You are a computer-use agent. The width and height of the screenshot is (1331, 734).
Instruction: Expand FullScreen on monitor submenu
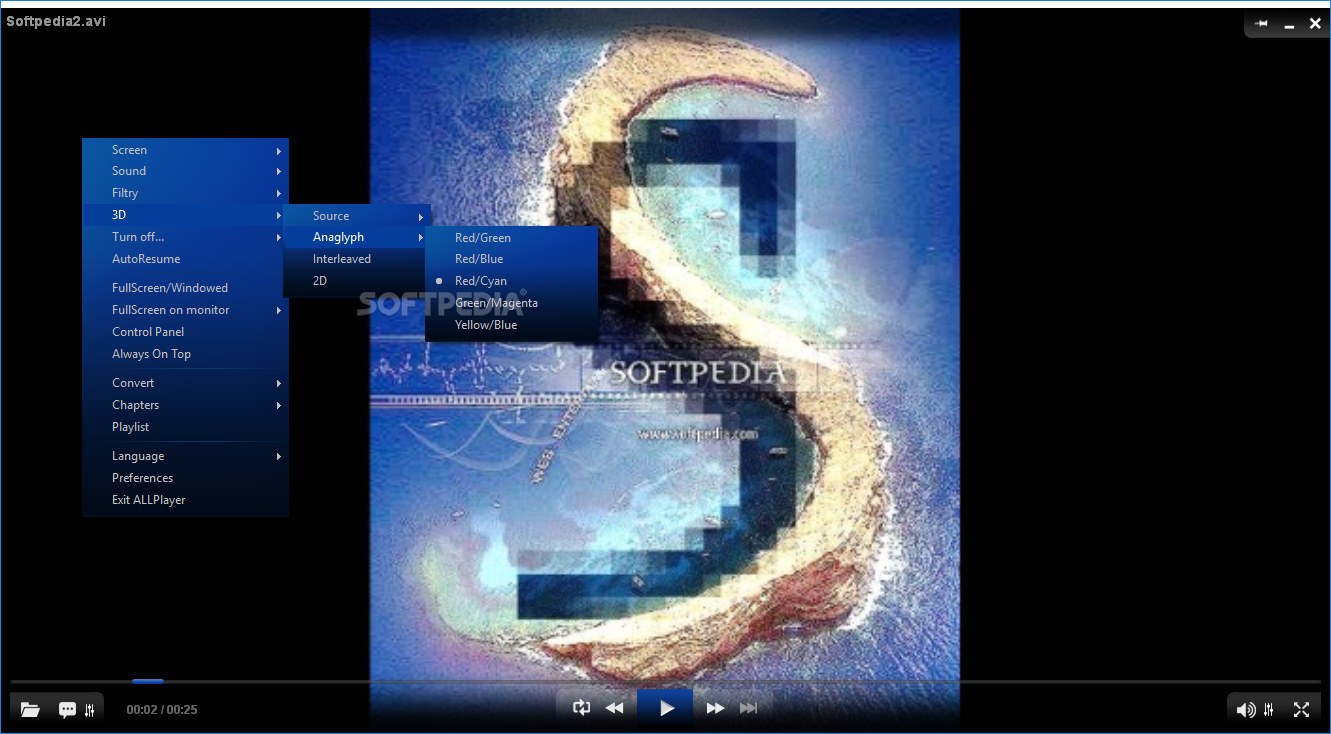click(x=185, y=310)
